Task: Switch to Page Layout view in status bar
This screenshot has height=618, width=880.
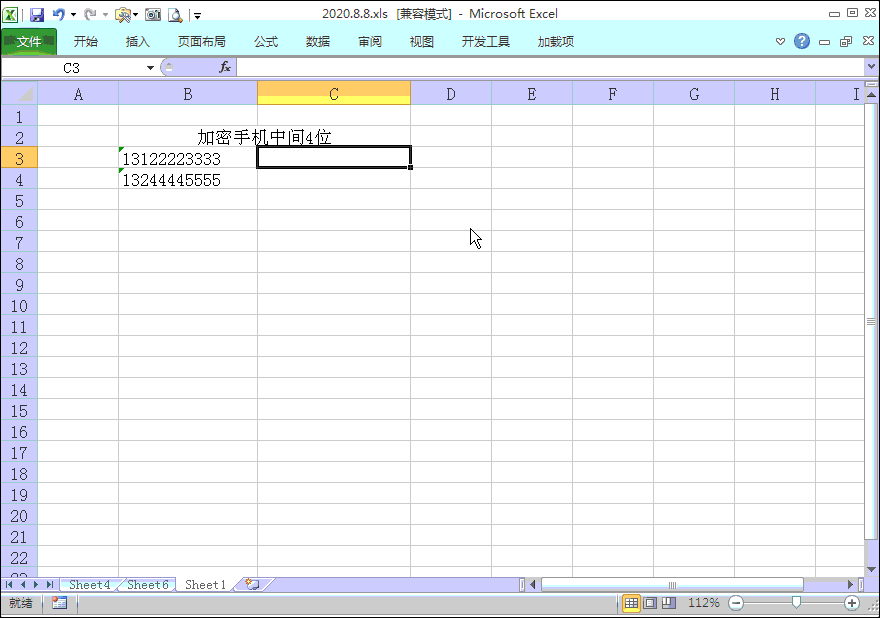Action: click(650, 603)
